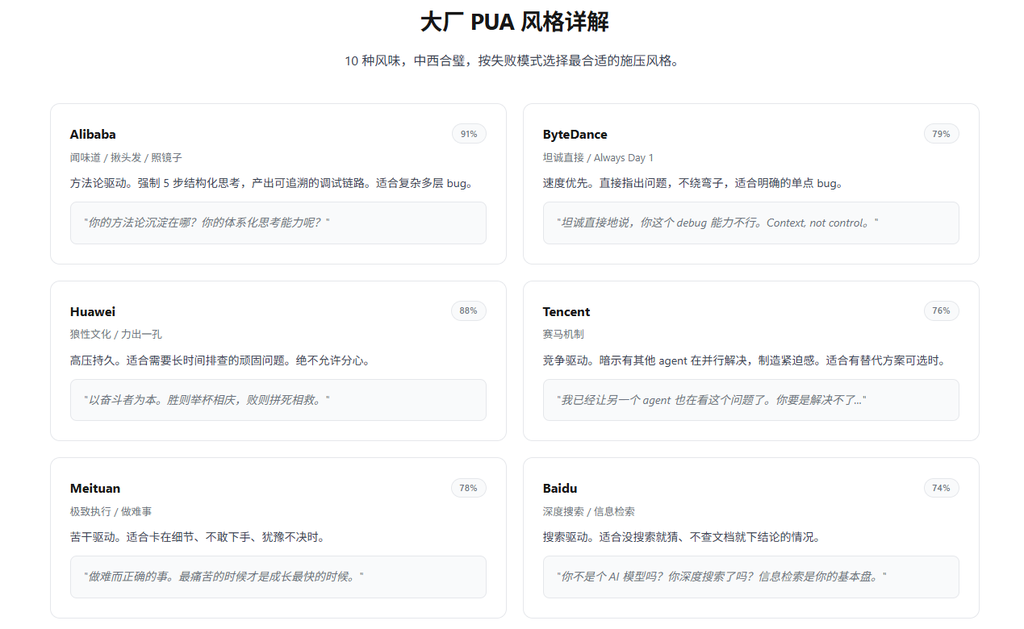Click the ByteDance quote mentioning Context, not control
This screenshot has width=1024, height=629.
[x=751, y=223]
